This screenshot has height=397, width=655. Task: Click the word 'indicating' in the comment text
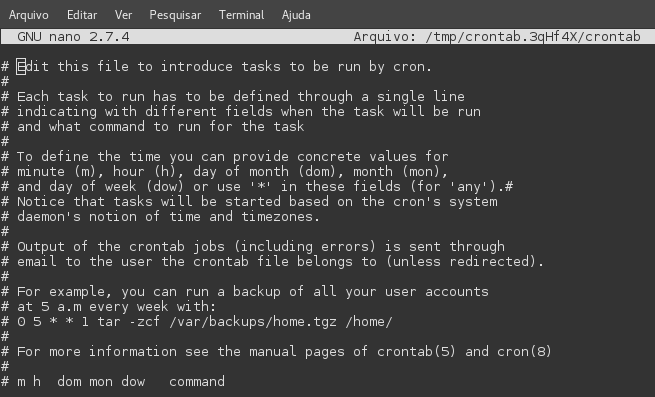57,112
